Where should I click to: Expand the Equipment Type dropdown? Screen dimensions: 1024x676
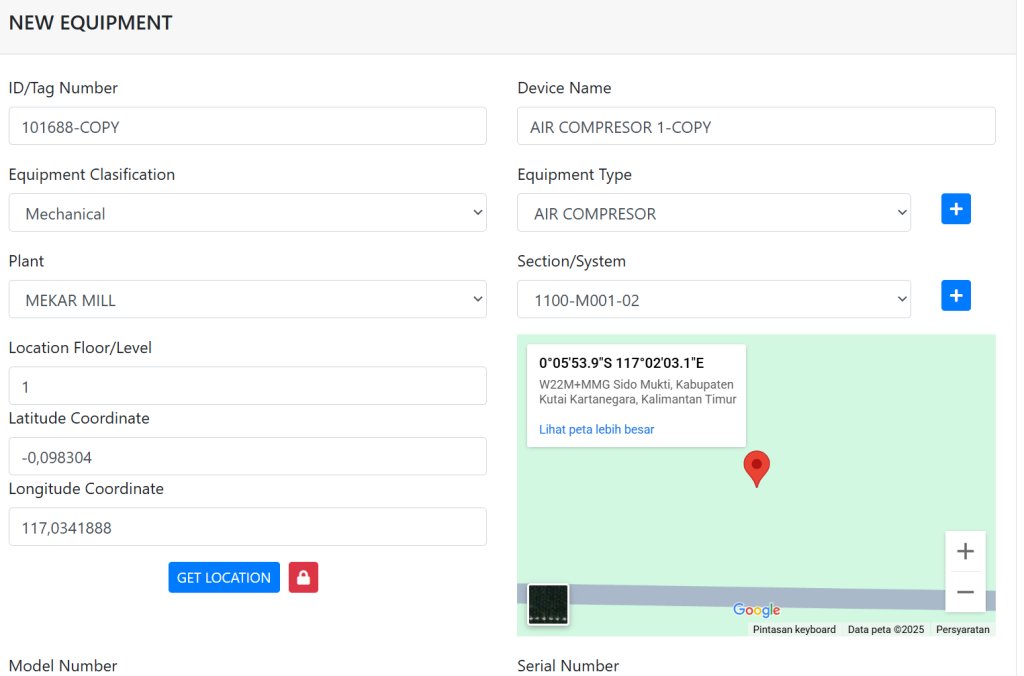(713, 213)
